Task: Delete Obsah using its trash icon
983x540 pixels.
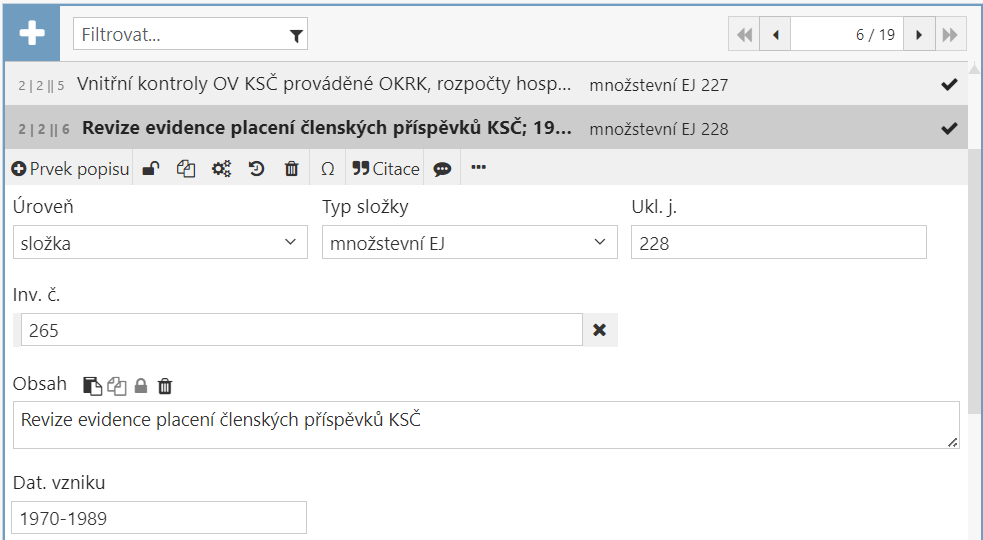Action: (x=165, y=385)
